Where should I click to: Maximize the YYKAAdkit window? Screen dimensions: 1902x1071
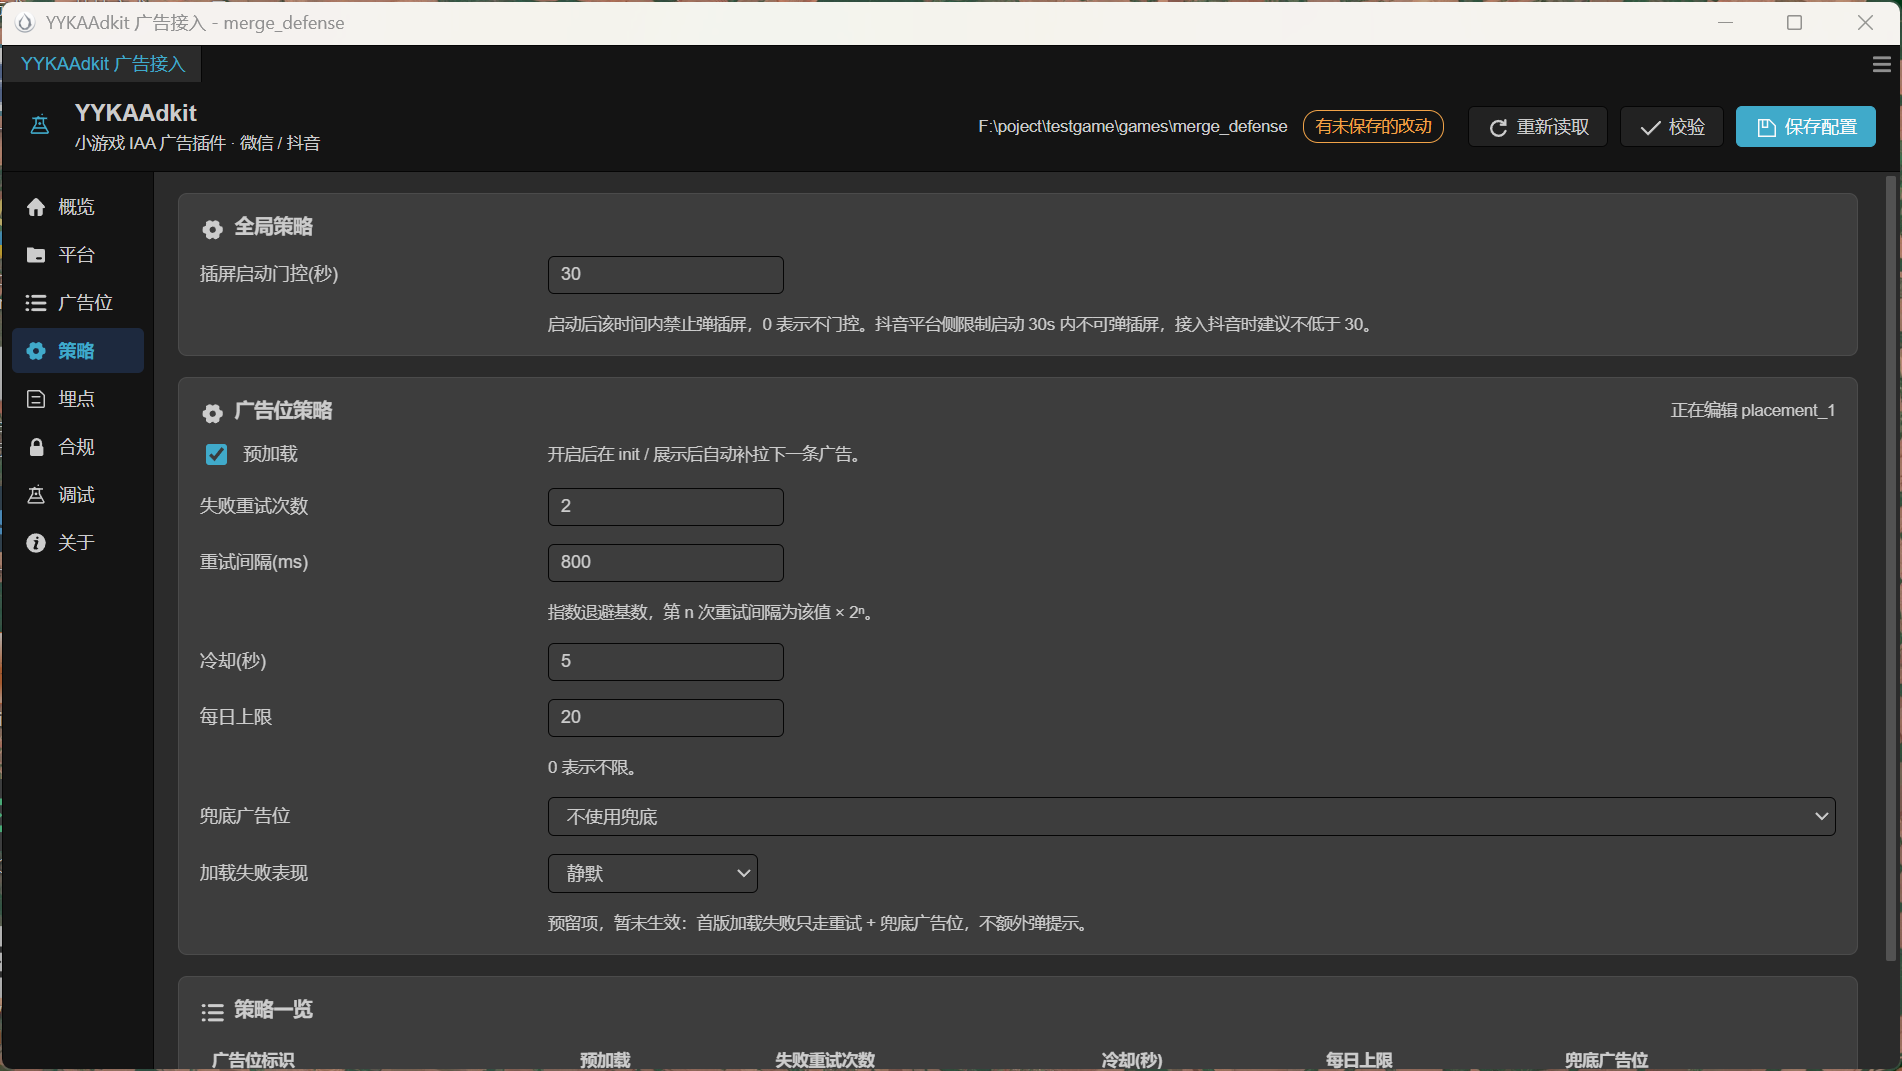coord(1794,23)
